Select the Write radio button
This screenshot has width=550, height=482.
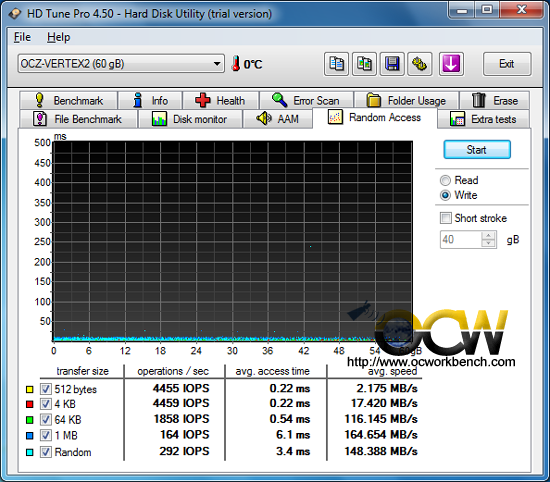pyautogui.click(x=445, y=195)
